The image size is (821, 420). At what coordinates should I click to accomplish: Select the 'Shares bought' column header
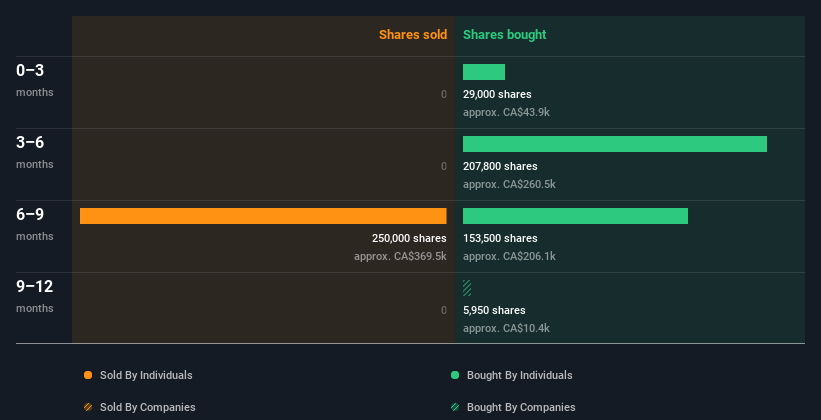tap(505, 35)
